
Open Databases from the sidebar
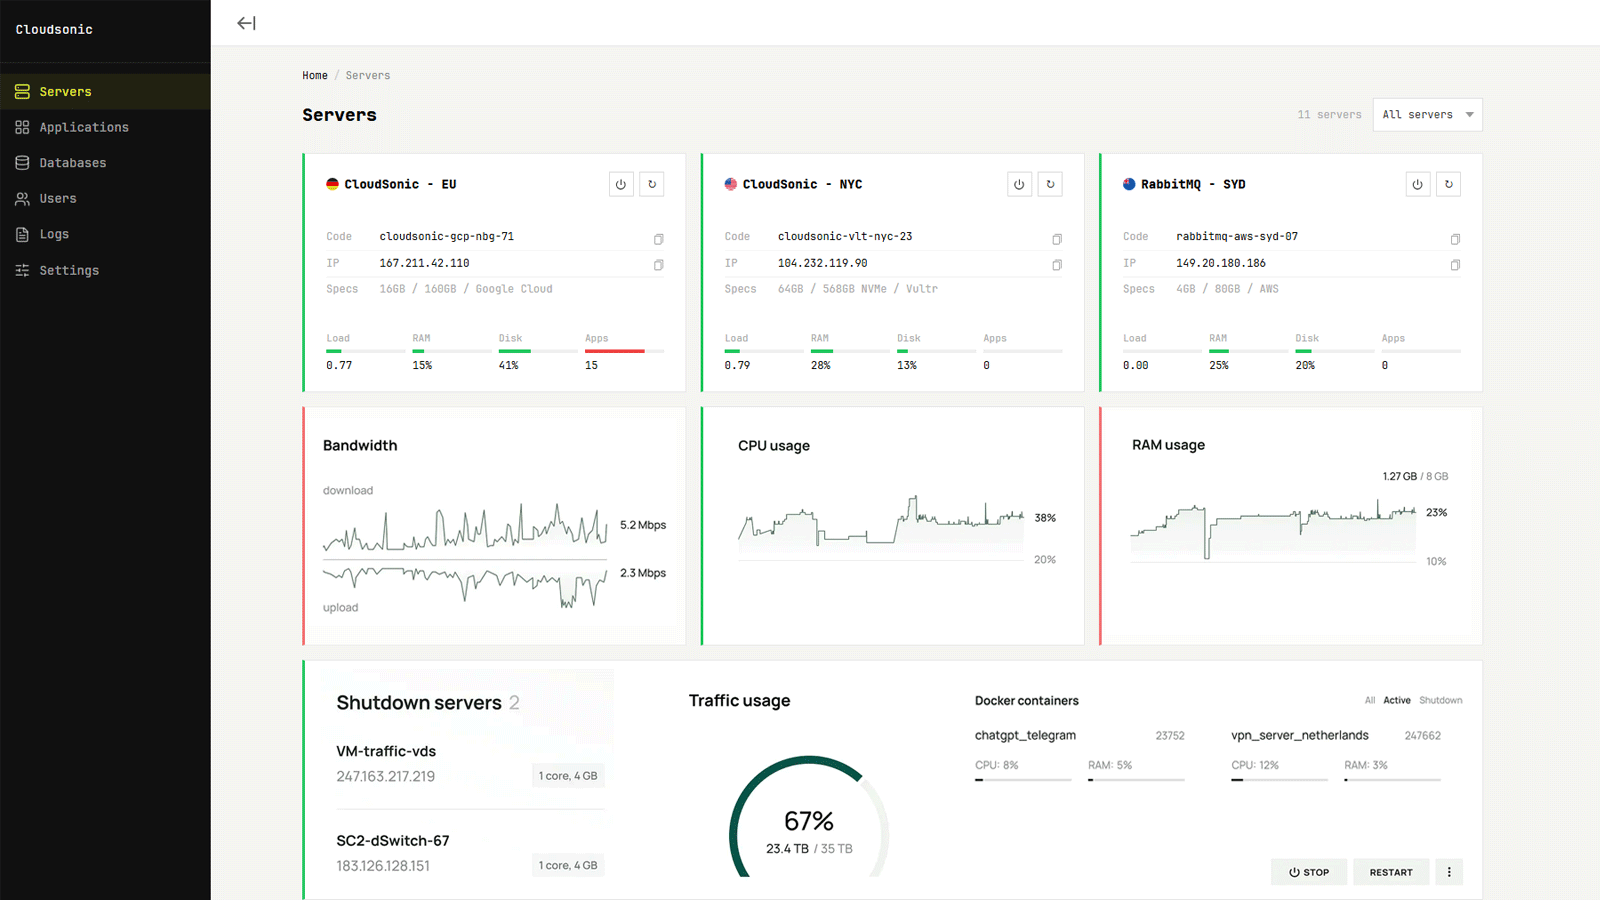105,163
